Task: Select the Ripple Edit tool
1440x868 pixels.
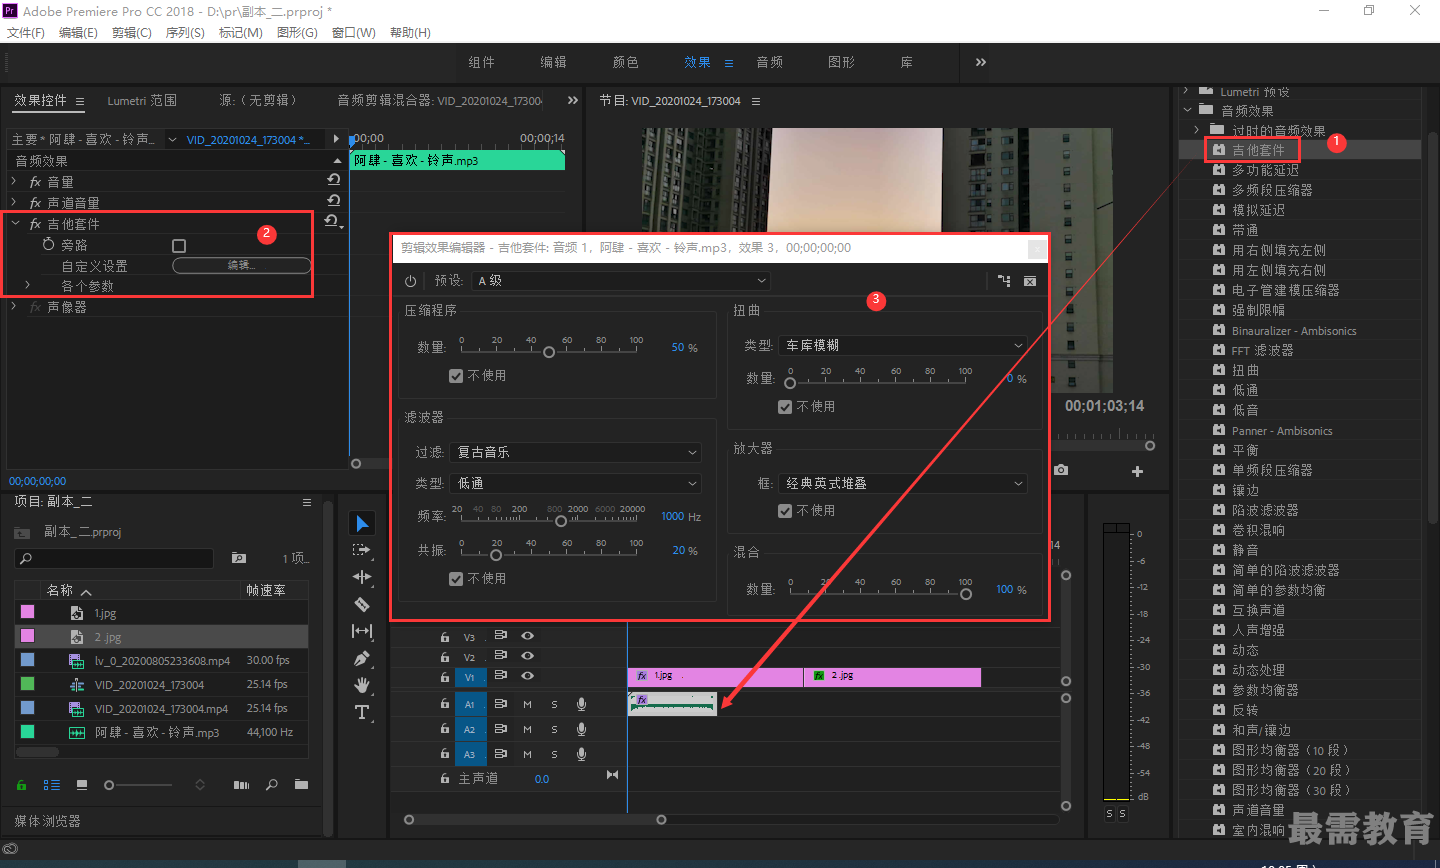Action: (362, 577)
